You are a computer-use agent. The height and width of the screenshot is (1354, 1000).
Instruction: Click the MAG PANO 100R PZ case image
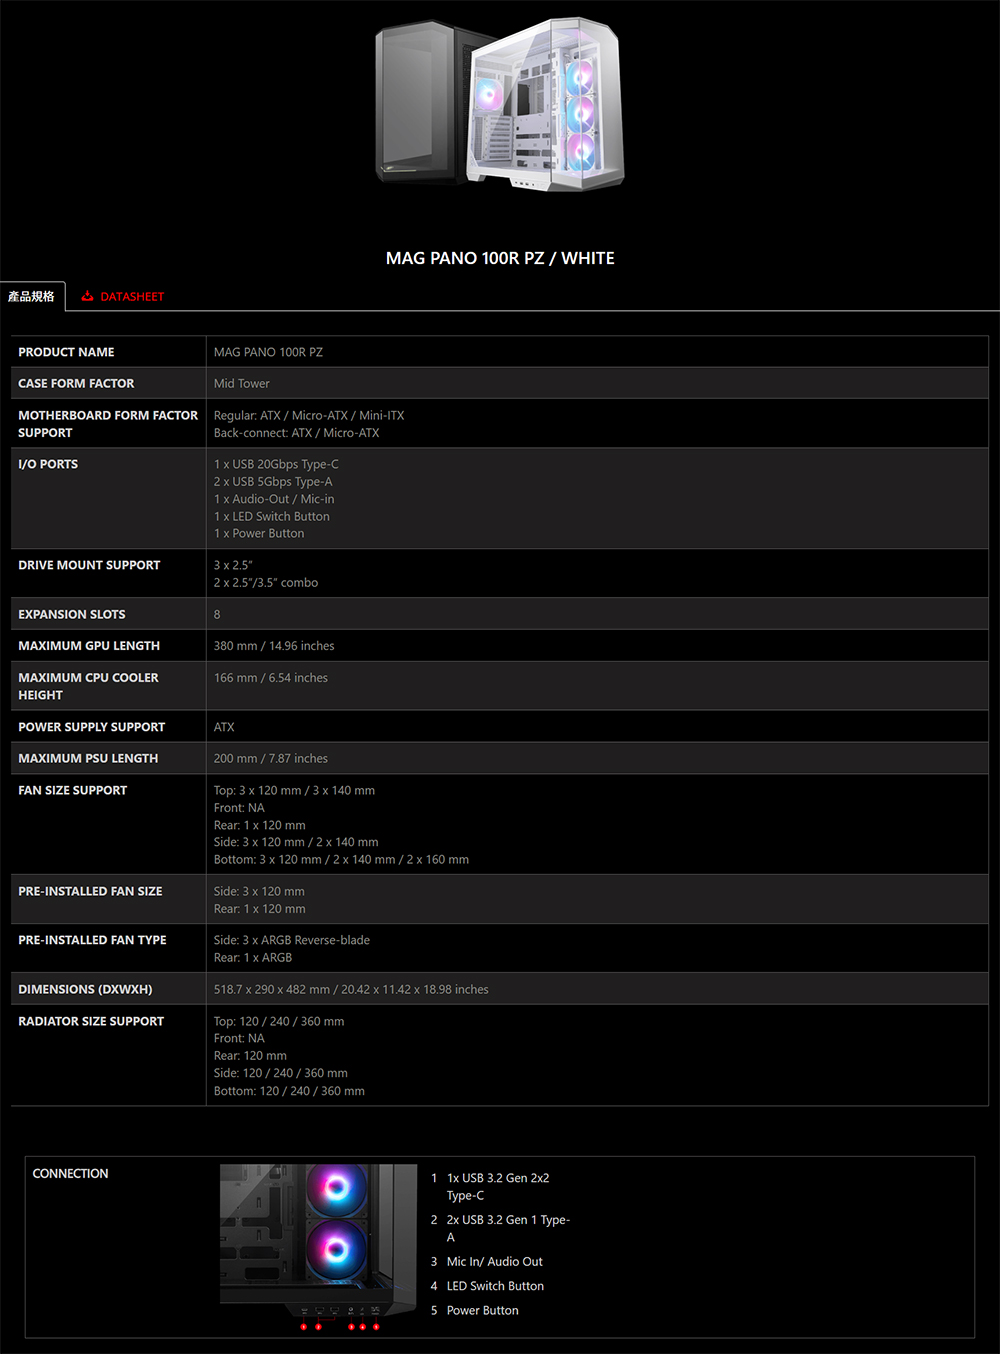click(500, 104)
